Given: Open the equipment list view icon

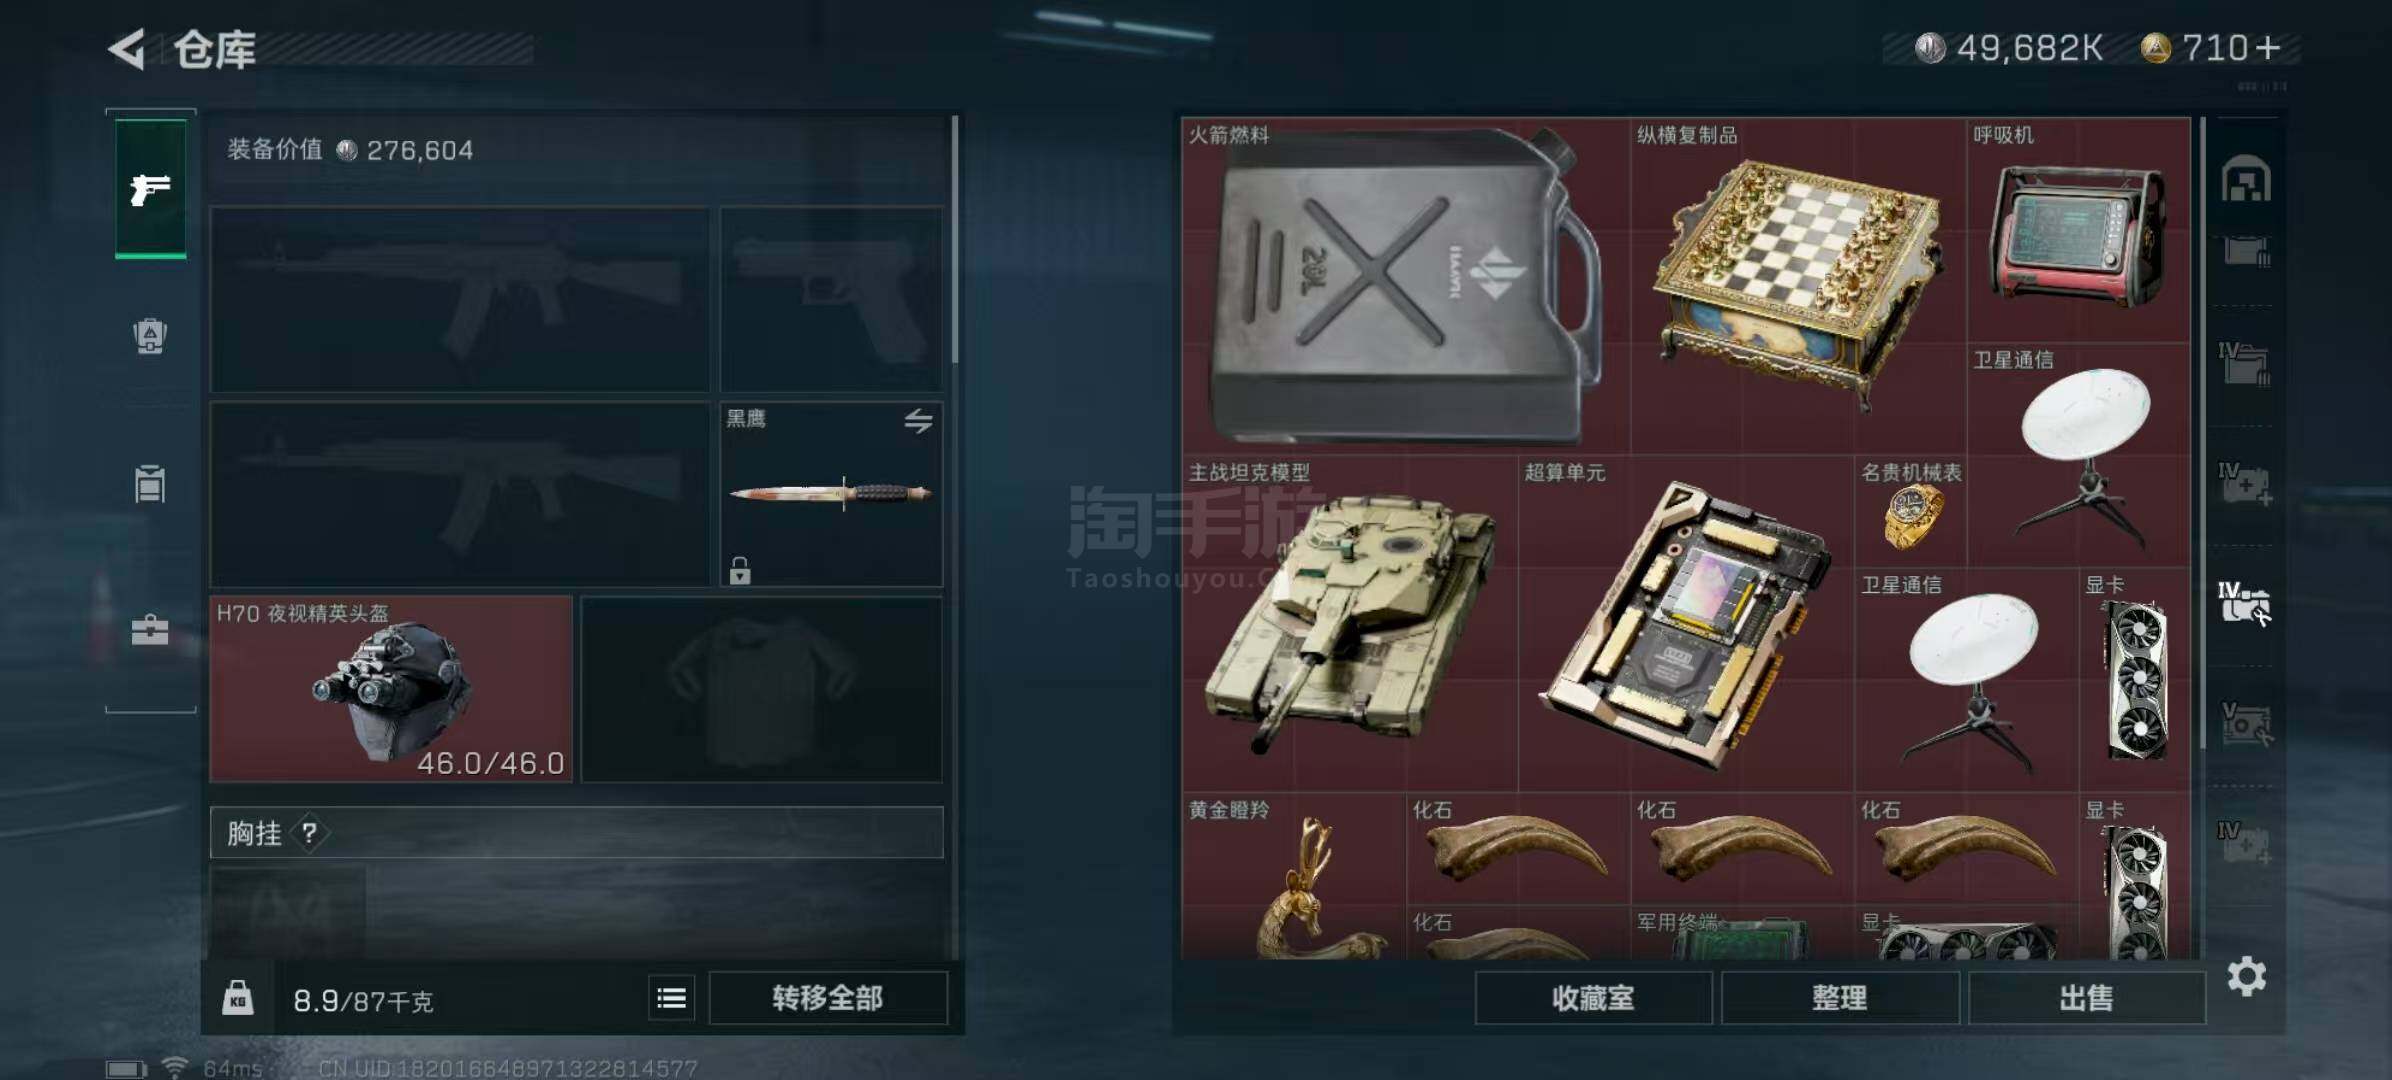Looking at the screenshot, I should (x=671, y=997).
